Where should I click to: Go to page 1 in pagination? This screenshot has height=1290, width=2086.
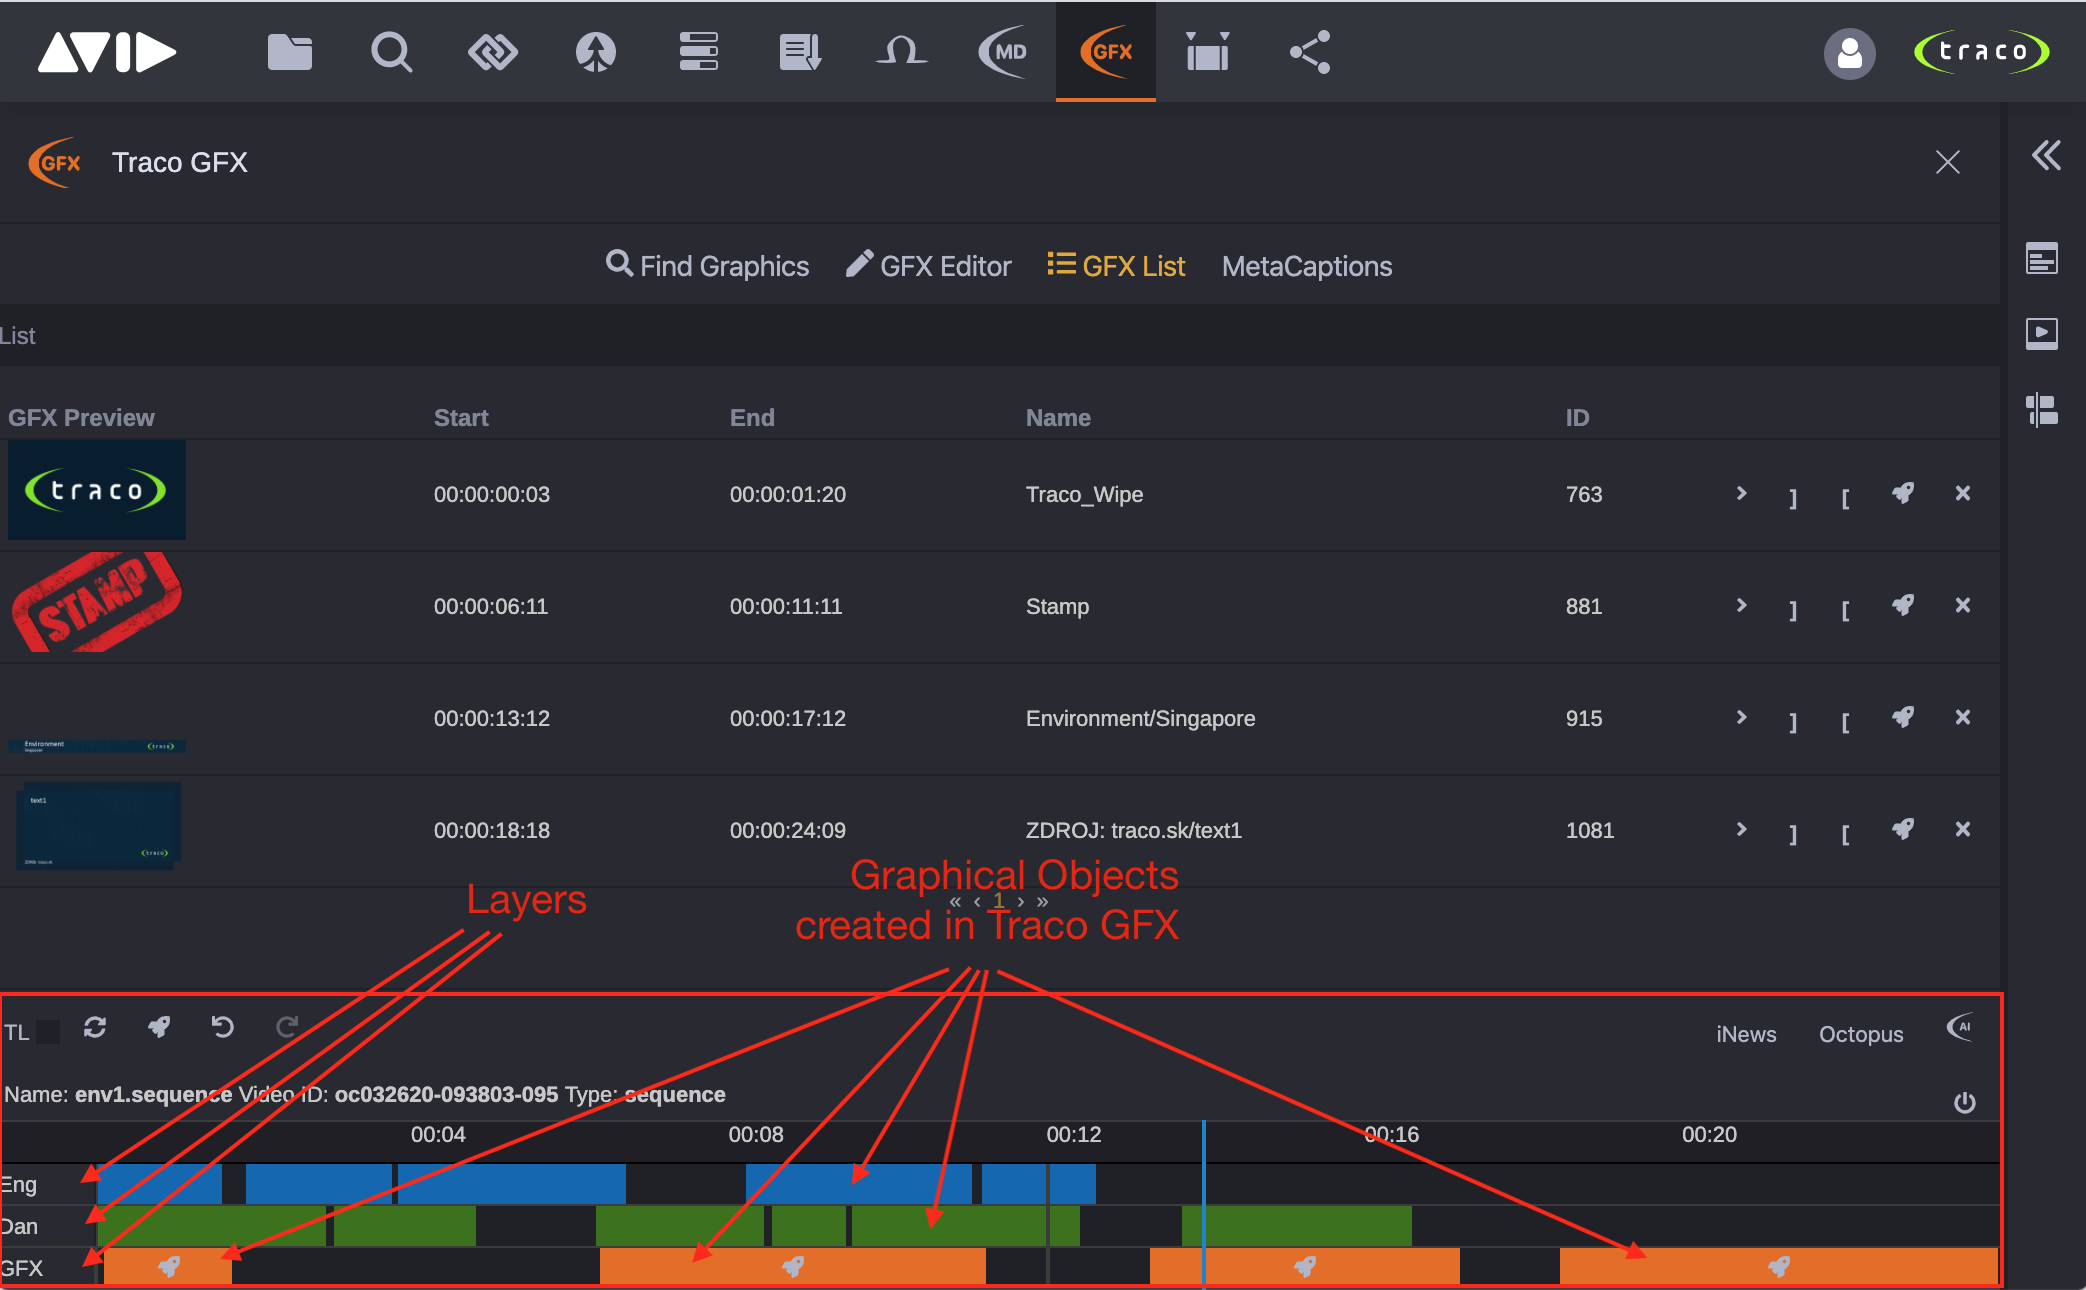pos(998,900)
